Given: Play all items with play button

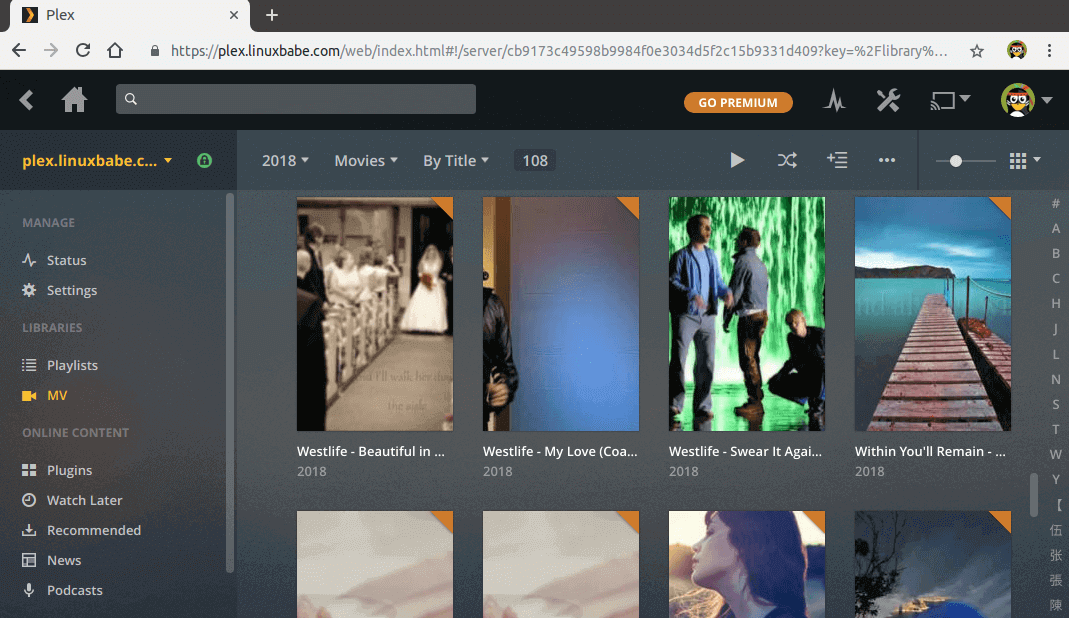Looking at the screenshot, I should 737,160.
